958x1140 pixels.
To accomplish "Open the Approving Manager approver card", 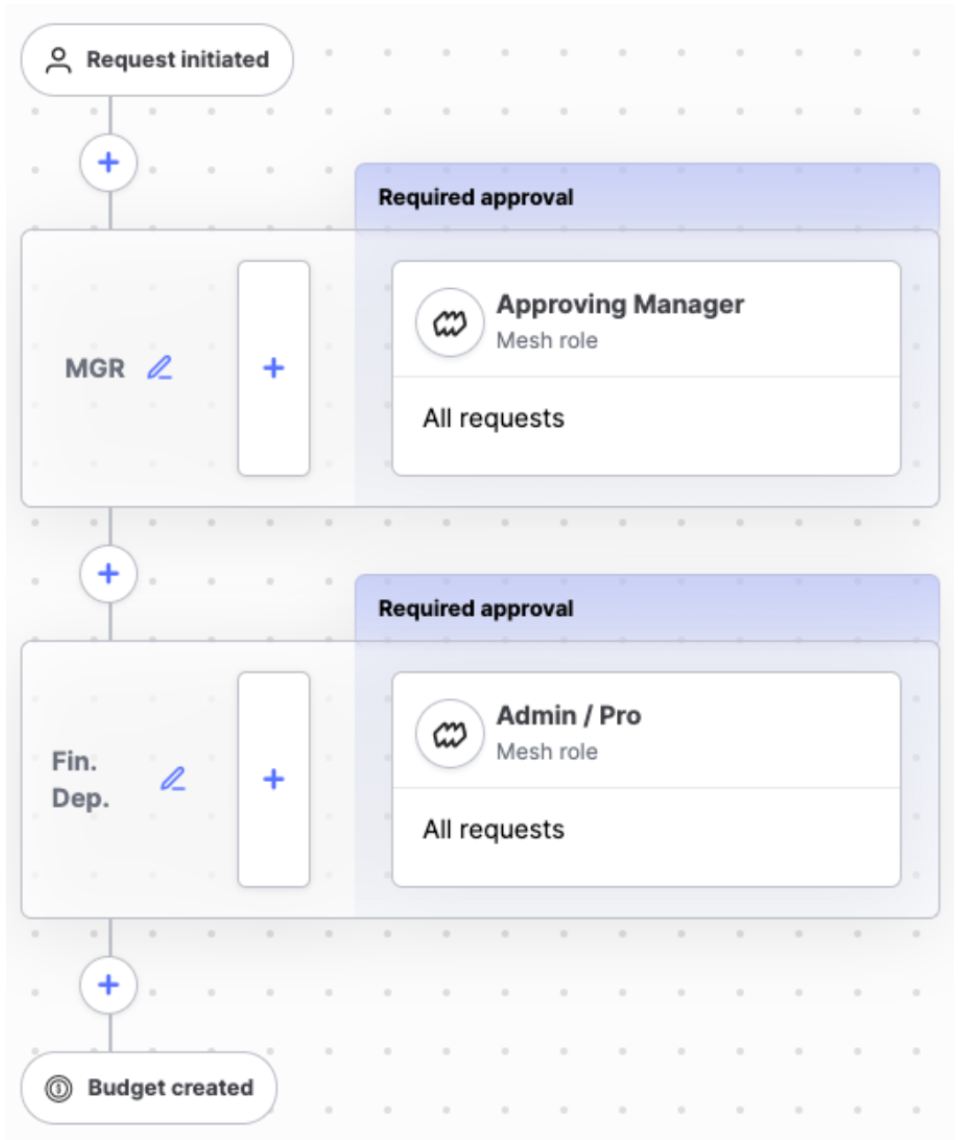I will [x=646, y=368].
